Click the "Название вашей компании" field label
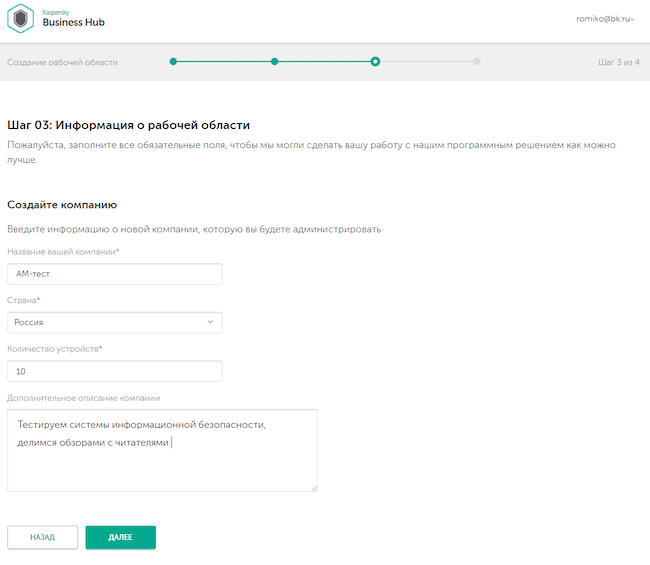 pyautogui.click(x=63, y=252)
